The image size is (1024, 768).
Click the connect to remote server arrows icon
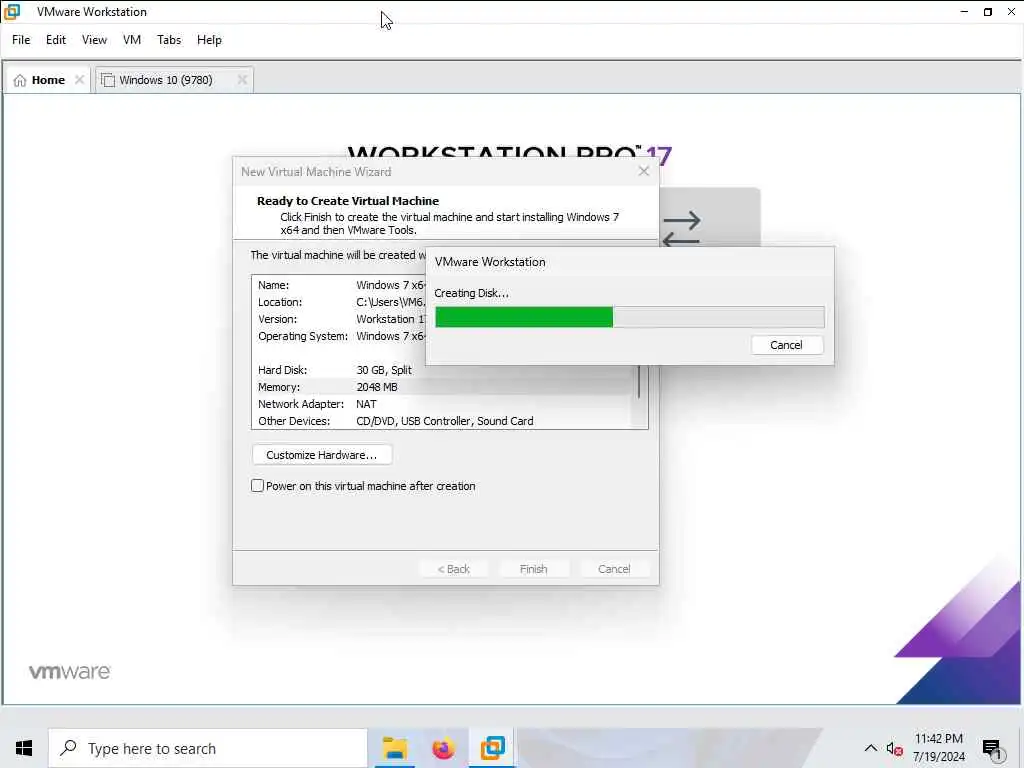pos(682,229)
